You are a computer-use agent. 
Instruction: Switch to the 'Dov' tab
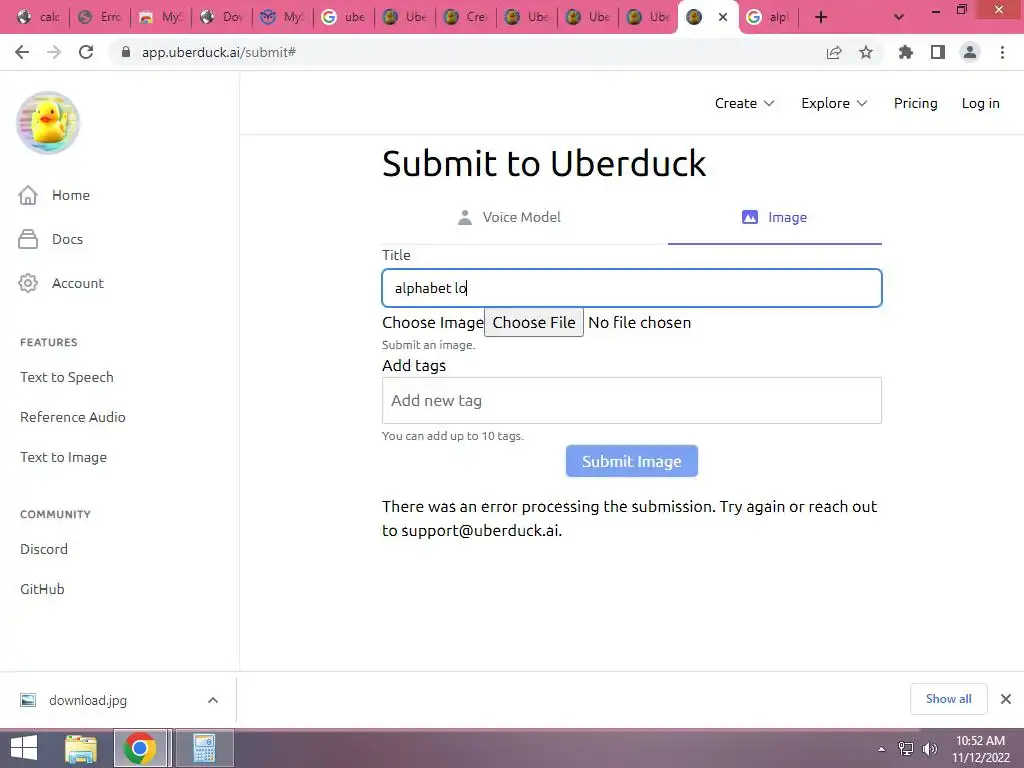[x=222, y=17]
